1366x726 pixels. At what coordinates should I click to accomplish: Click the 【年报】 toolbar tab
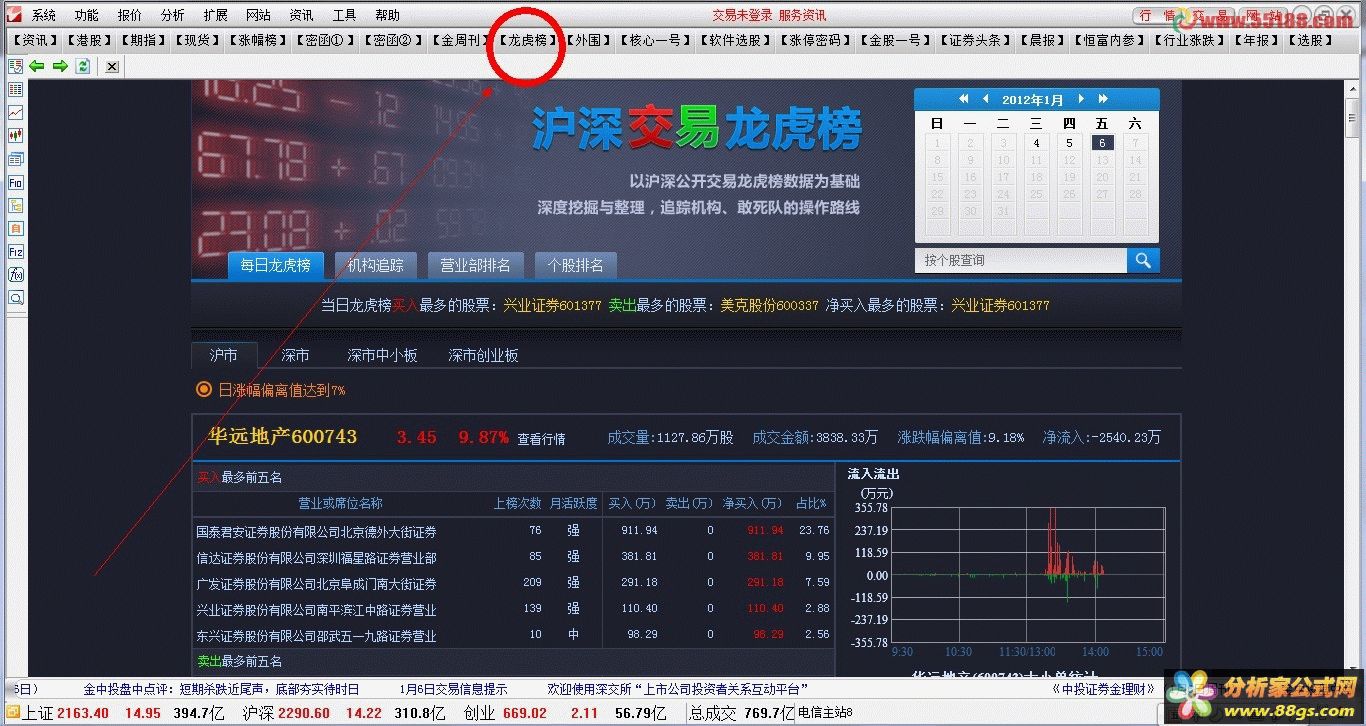coord(1255,40)
